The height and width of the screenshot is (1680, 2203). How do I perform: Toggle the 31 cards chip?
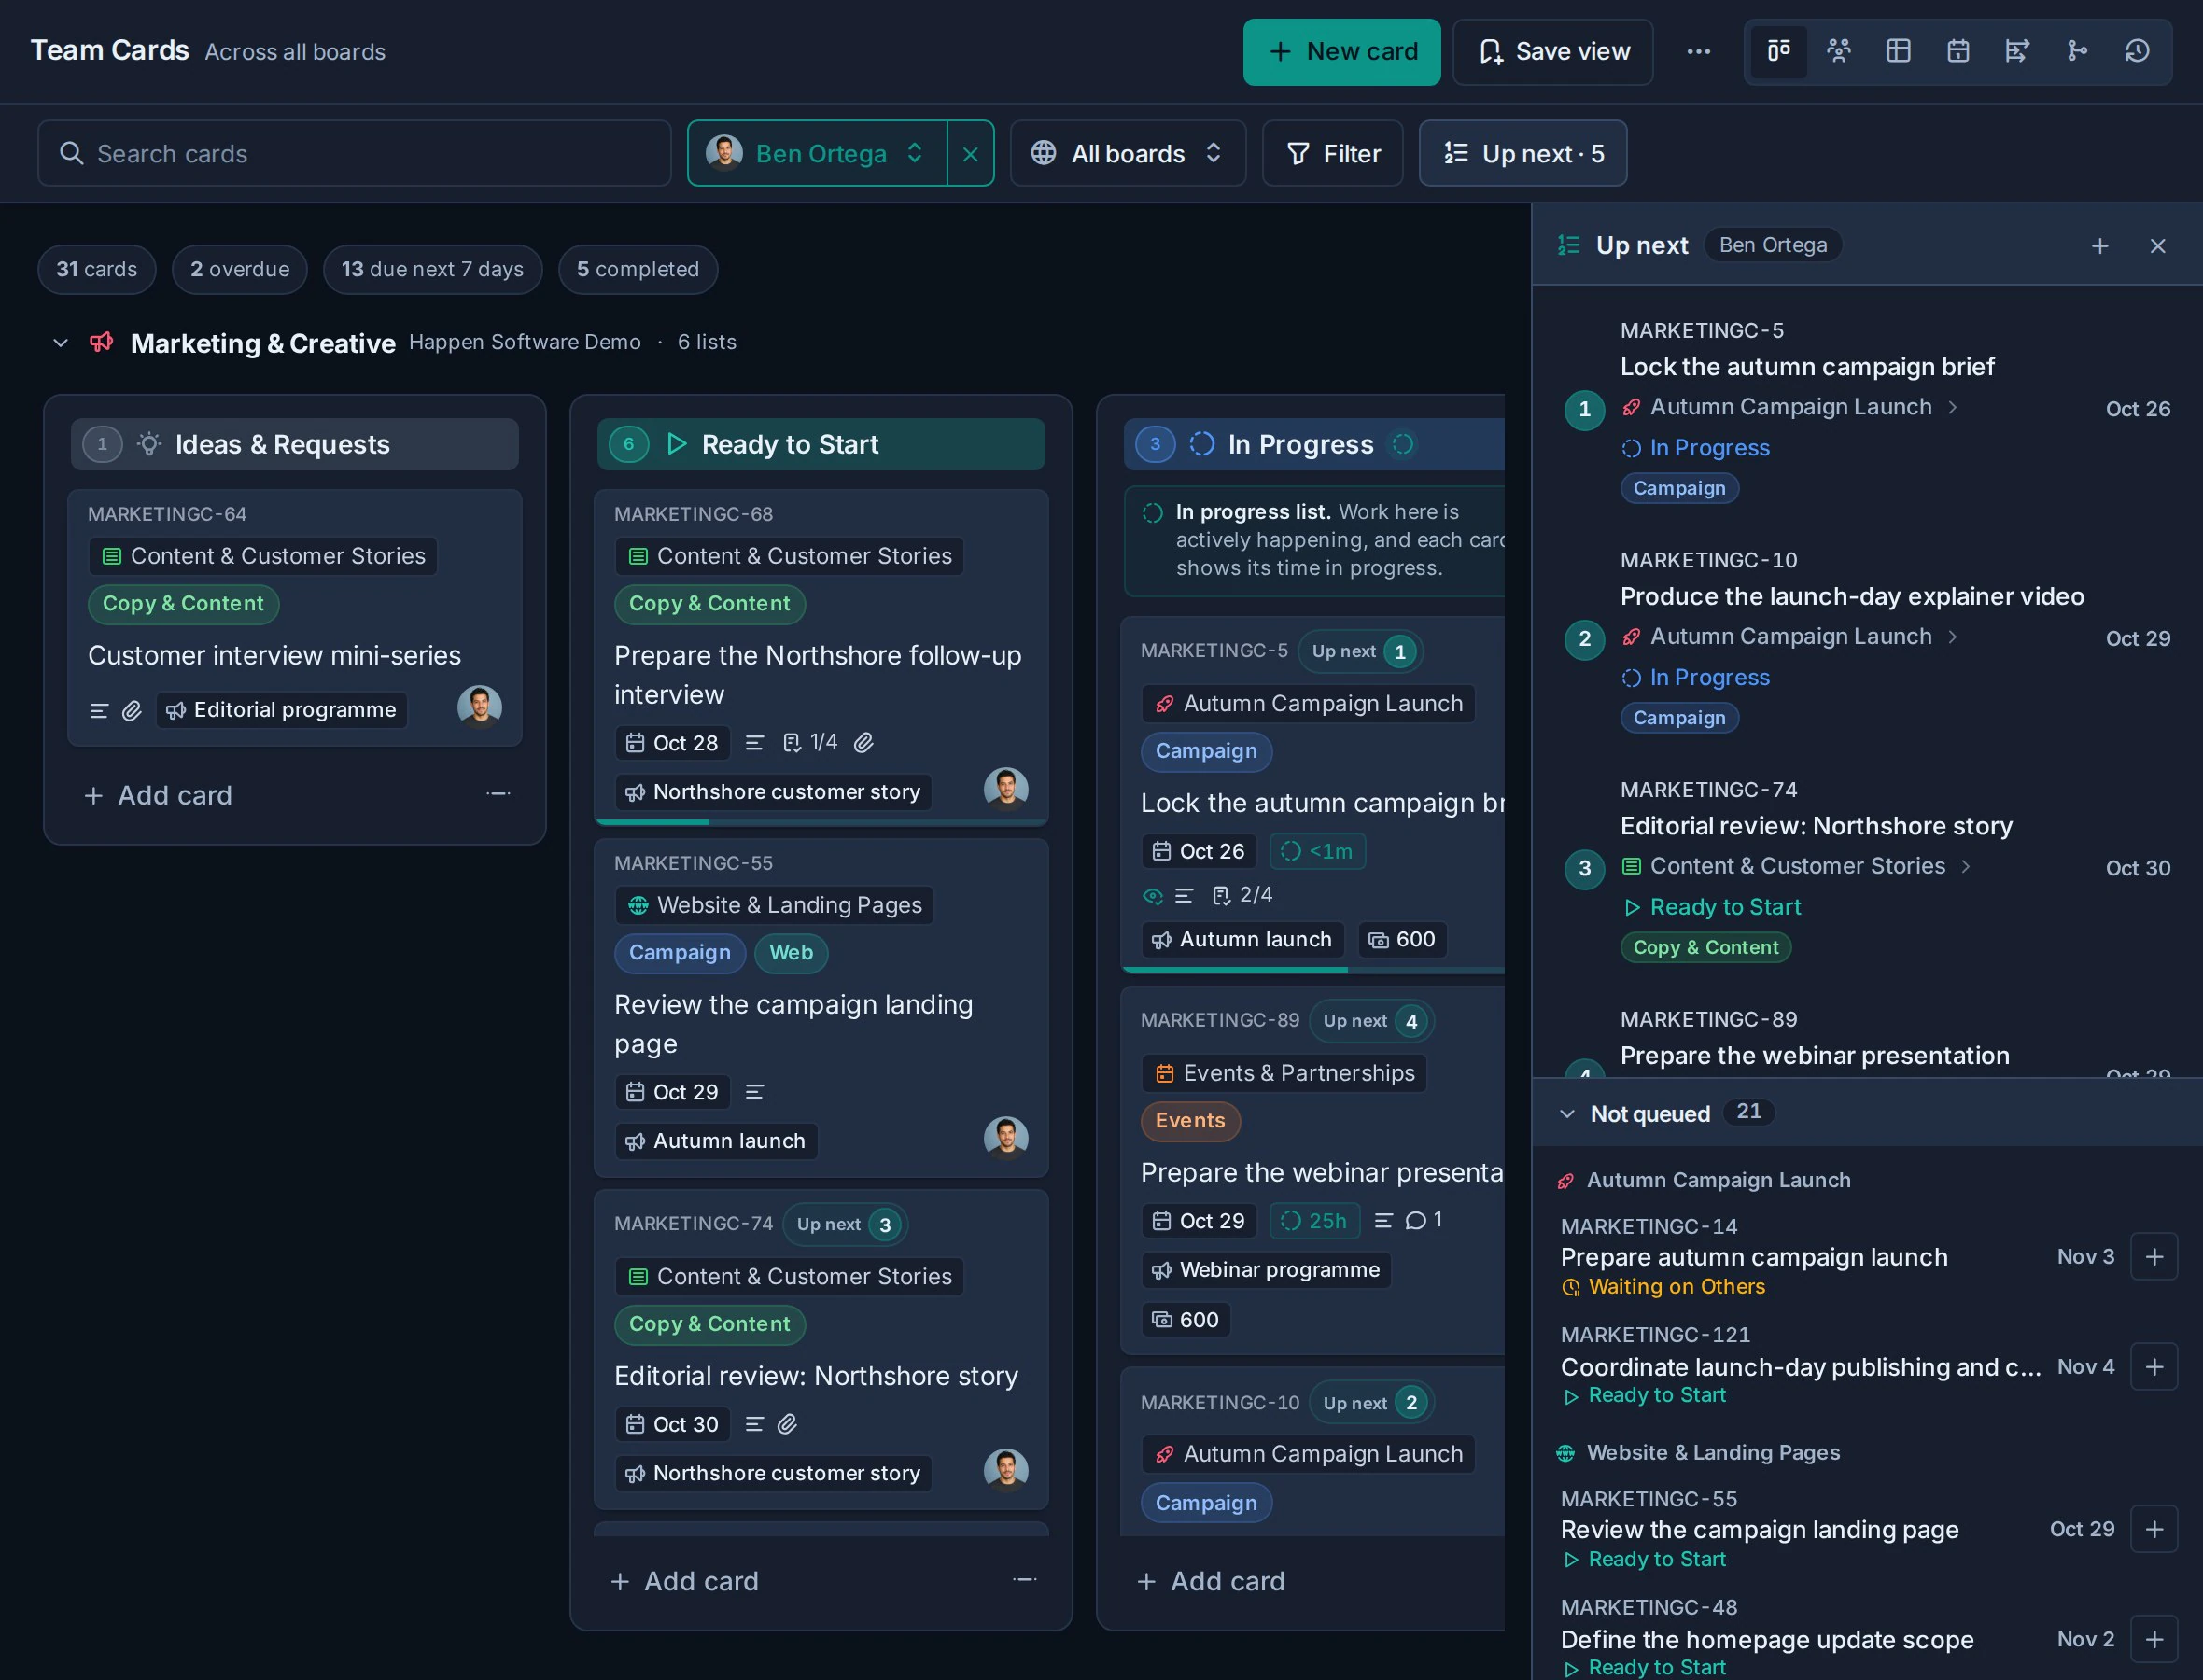(x=96, y=270)
